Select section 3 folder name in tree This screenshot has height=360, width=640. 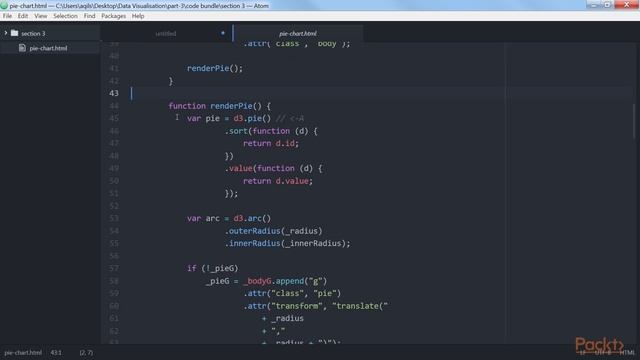point(33,33)
